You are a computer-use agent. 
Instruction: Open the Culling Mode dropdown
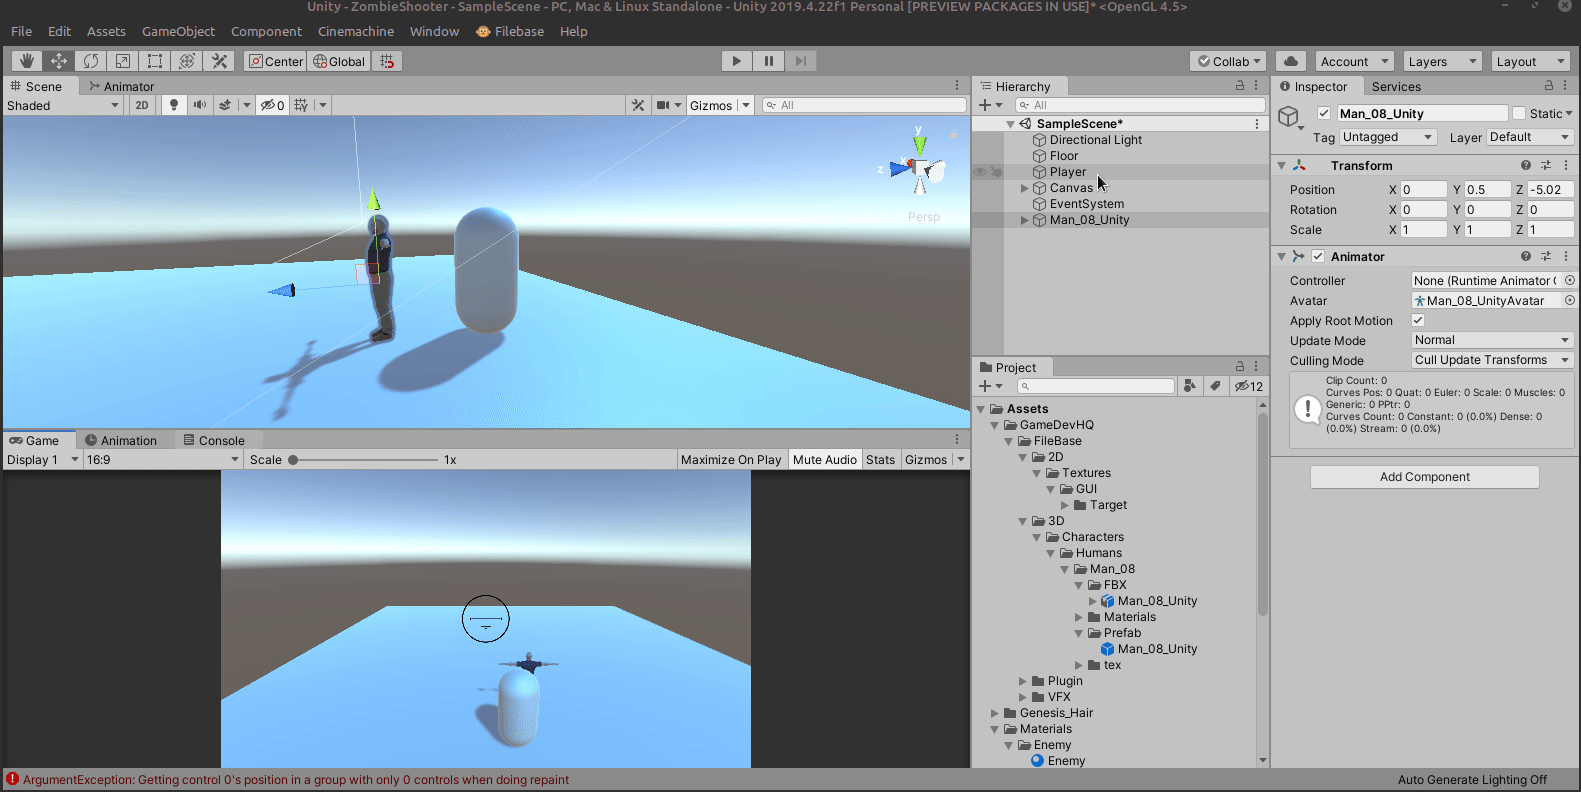point(1492,360)
